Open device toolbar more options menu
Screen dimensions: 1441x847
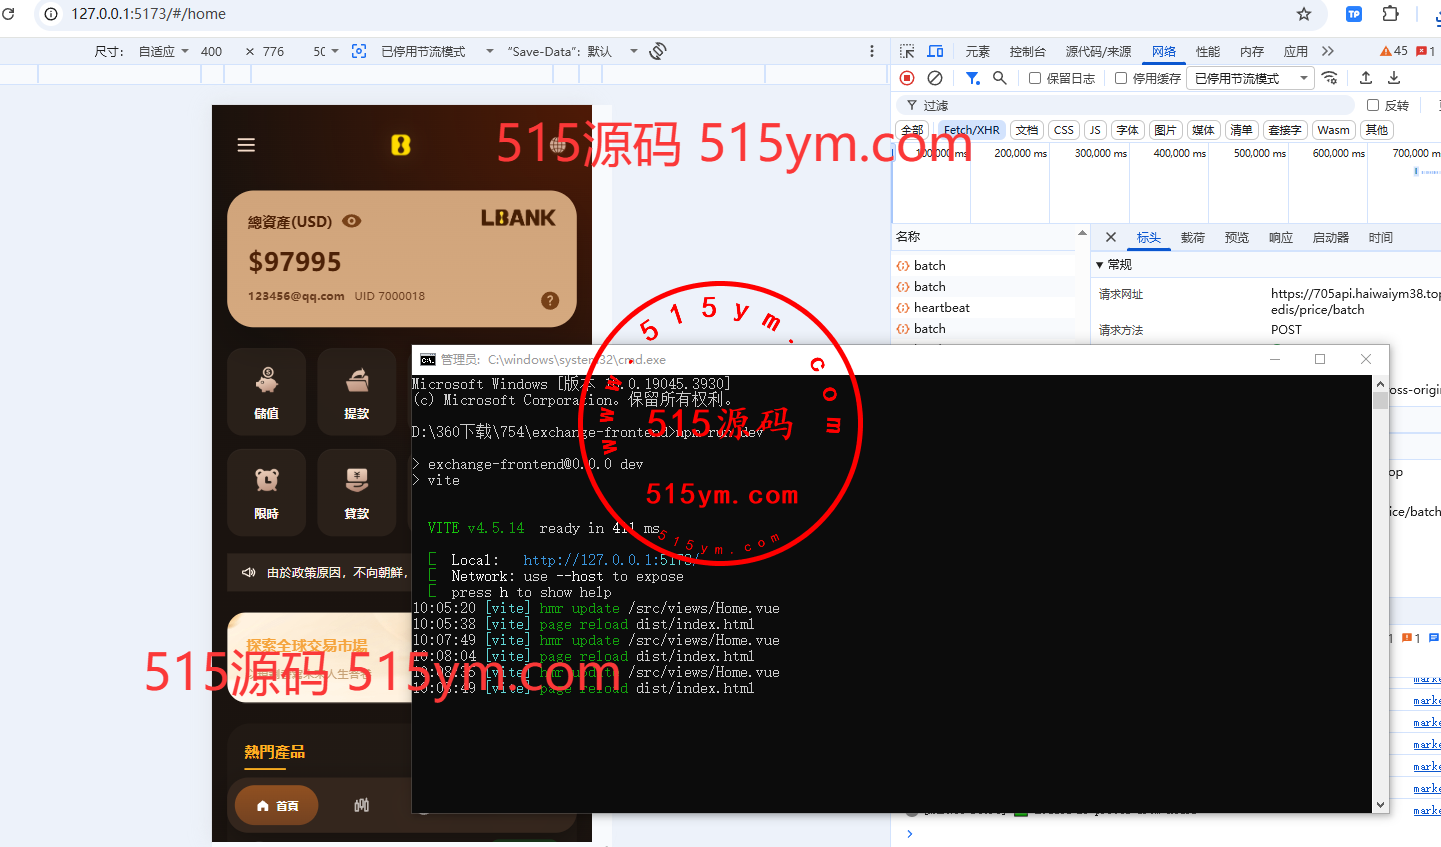pyautogui.click(x=872, y=51)
